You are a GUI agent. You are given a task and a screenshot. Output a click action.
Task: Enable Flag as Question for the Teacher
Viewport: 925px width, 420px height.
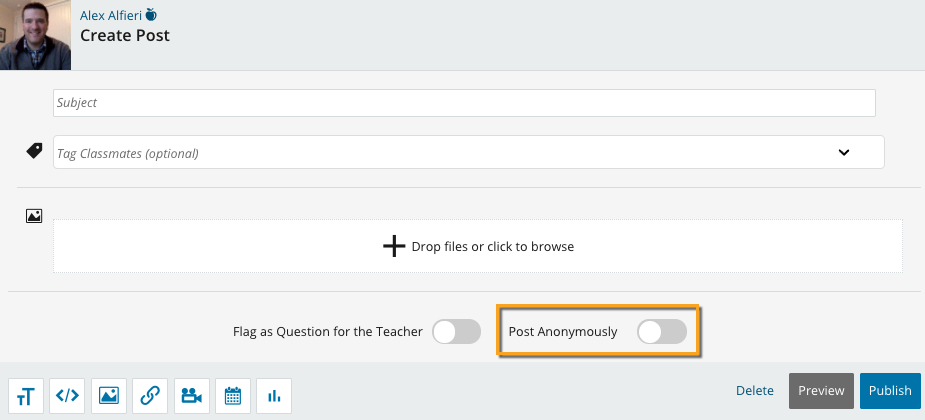(x=457, y=332)
